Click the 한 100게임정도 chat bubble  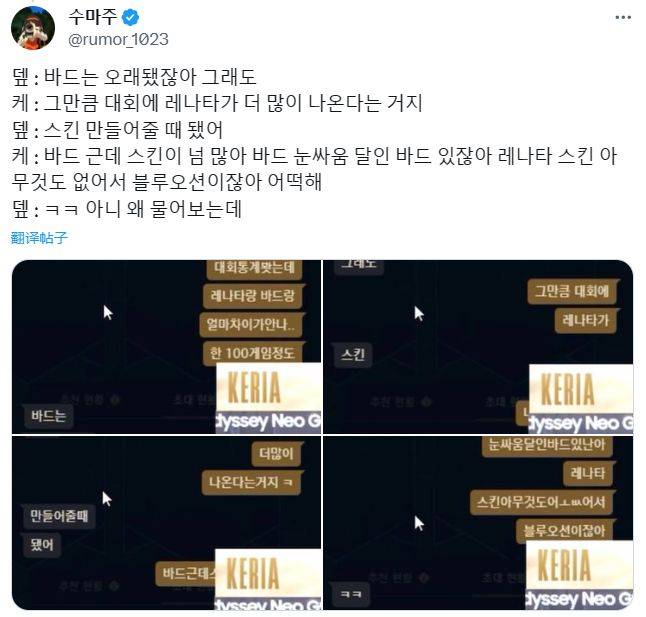pyautogui.click(x=253, y=353)
